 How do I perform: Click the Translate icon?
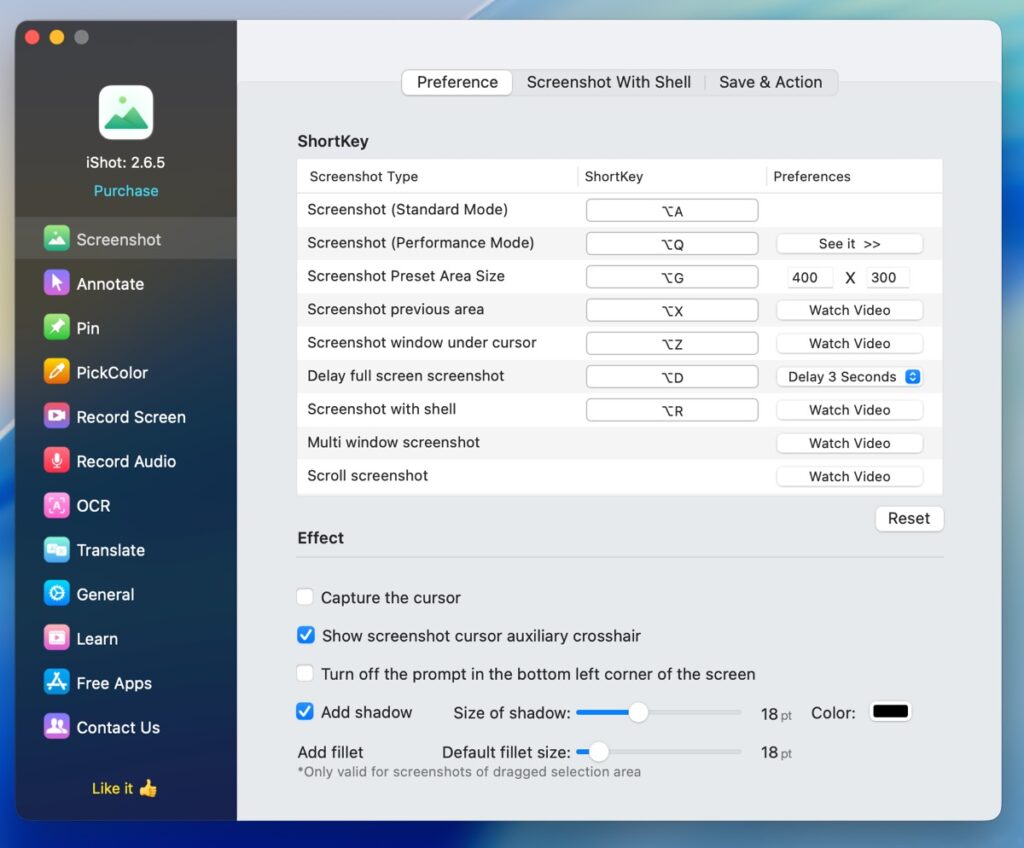point(57,549)
